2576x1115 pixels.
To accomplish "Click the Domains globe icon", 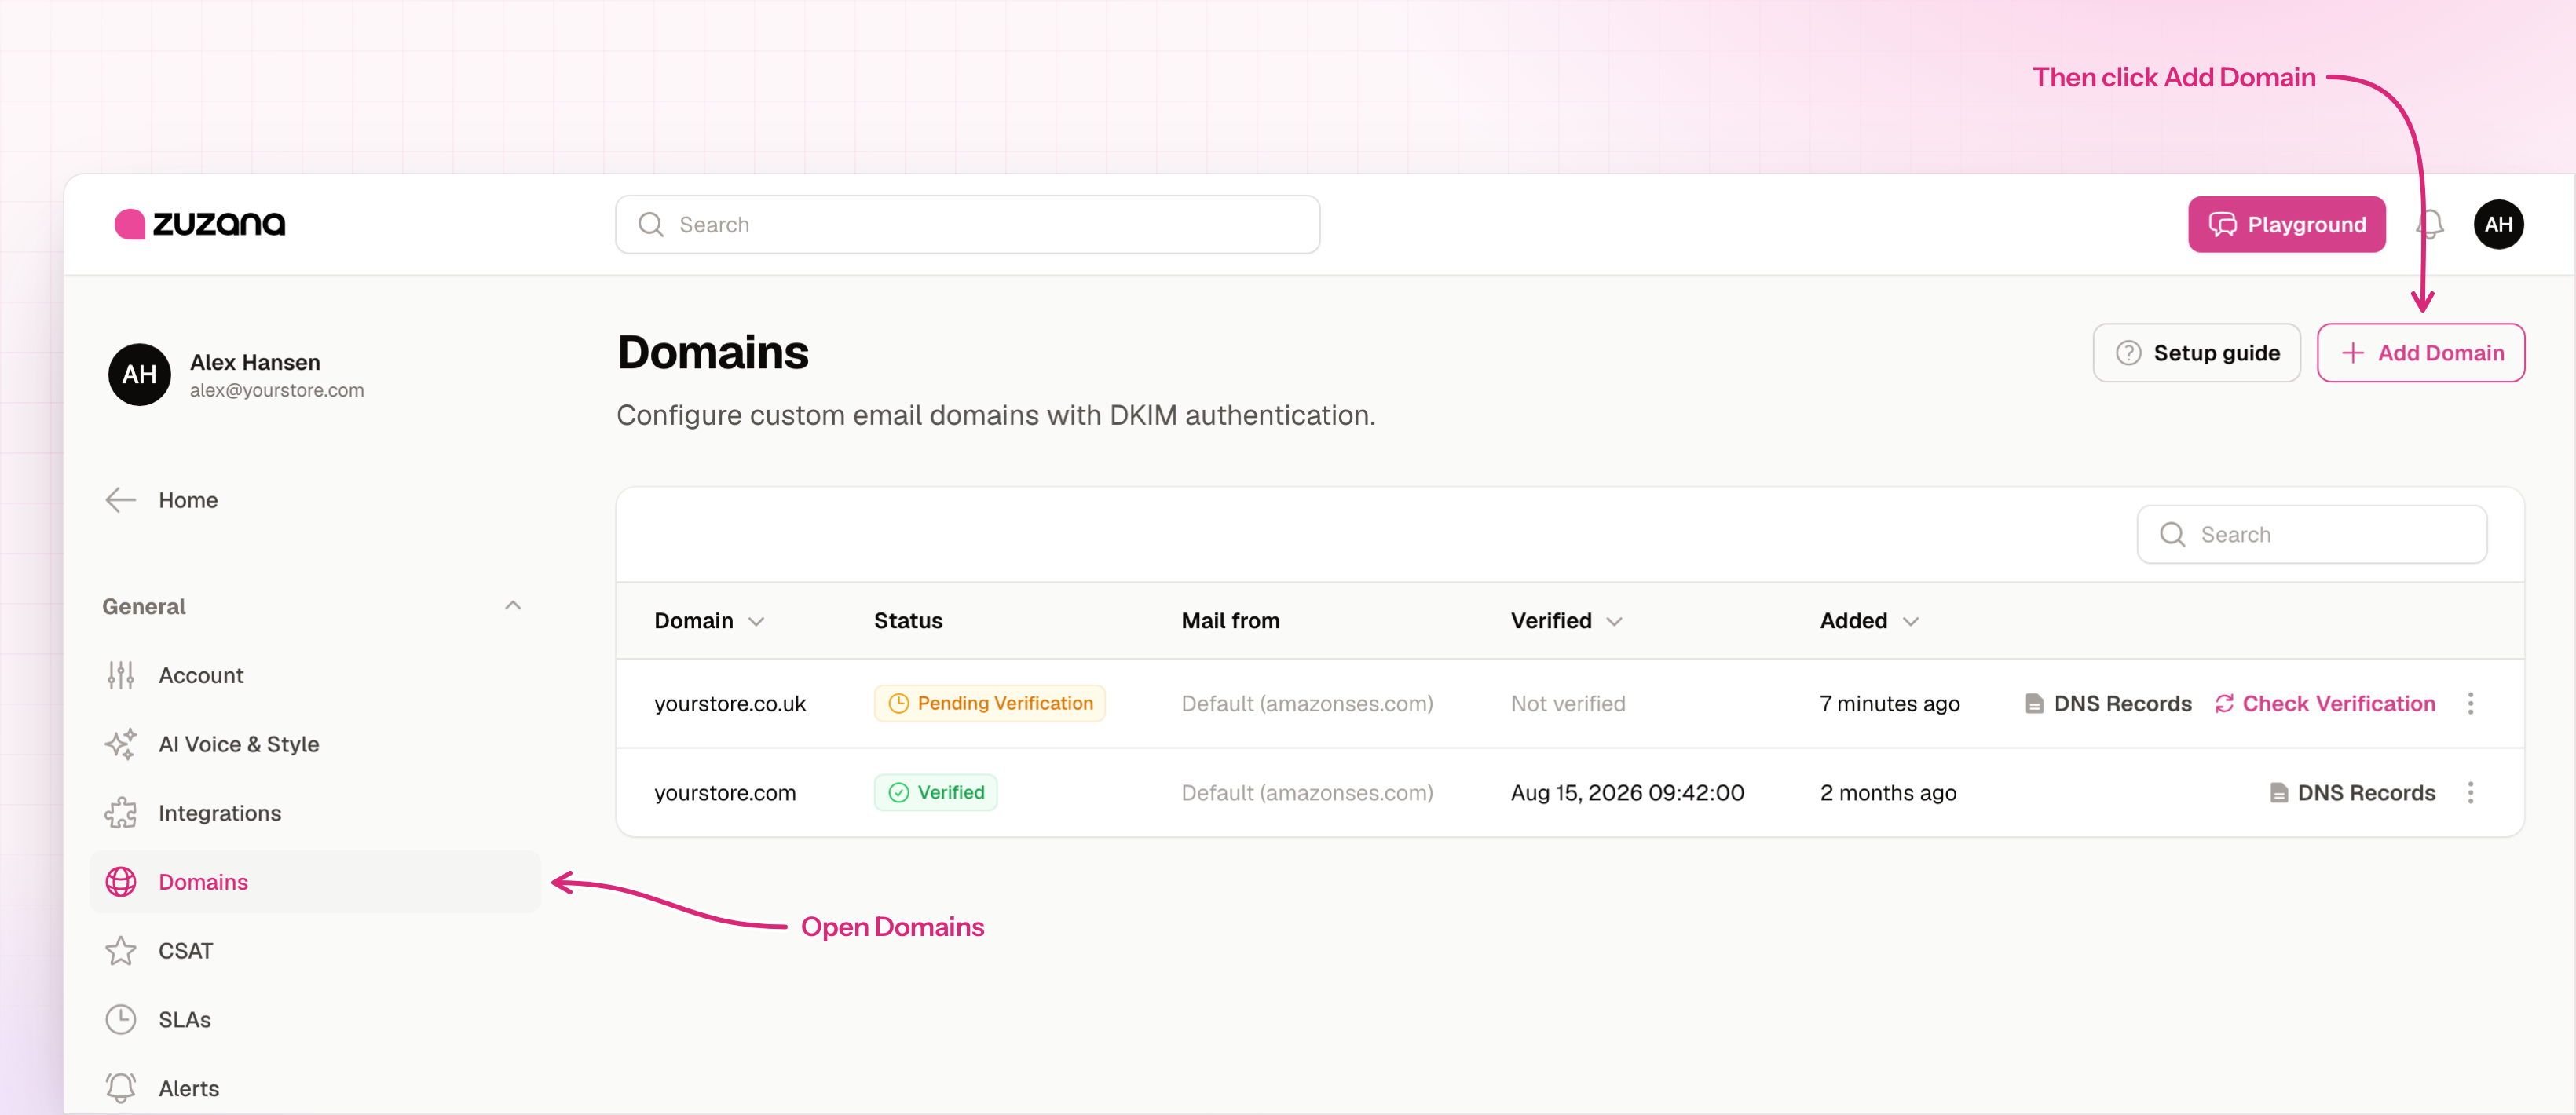I will tap(120, 882).
